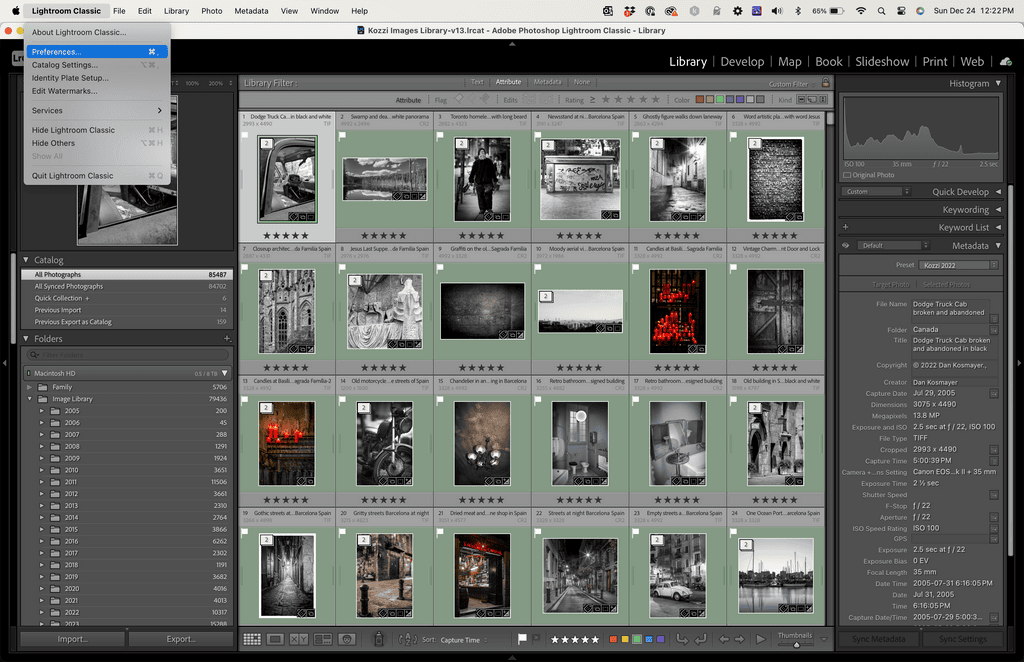The image size is (1024, 662).
Task: Adjust the Thumbnails size slider
Action: (x=796, y=644)
